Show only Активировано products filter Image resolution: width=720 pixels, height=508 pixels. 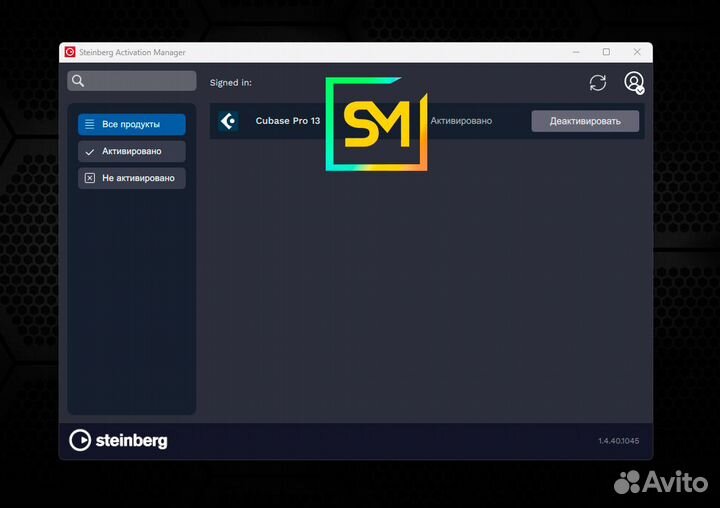tap(131, 151)
